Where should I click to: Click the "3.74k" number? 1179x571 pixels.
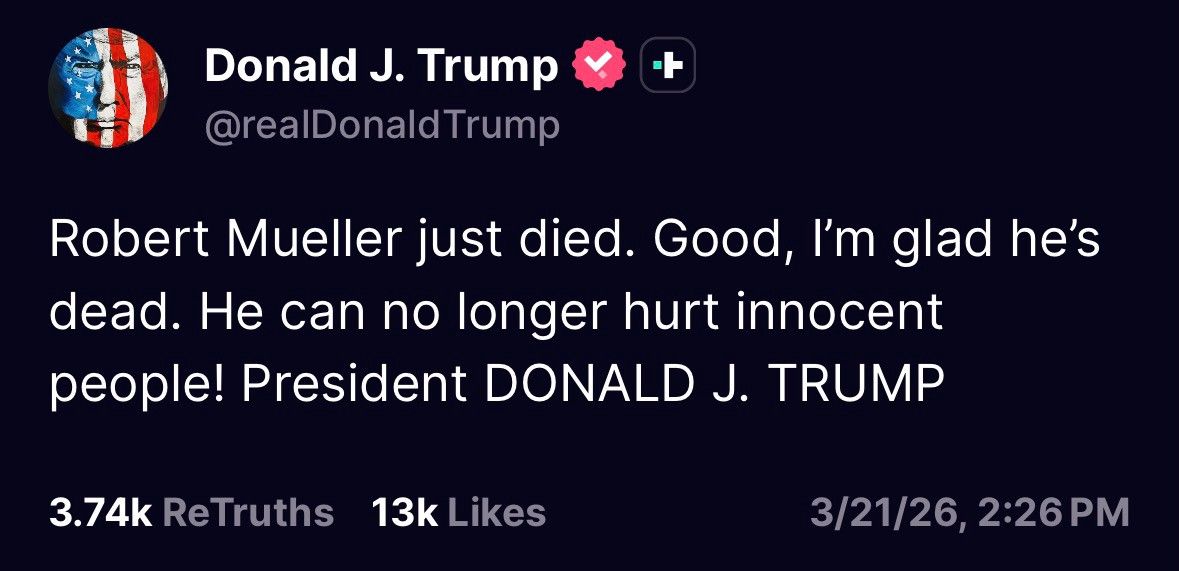(101, 513)
